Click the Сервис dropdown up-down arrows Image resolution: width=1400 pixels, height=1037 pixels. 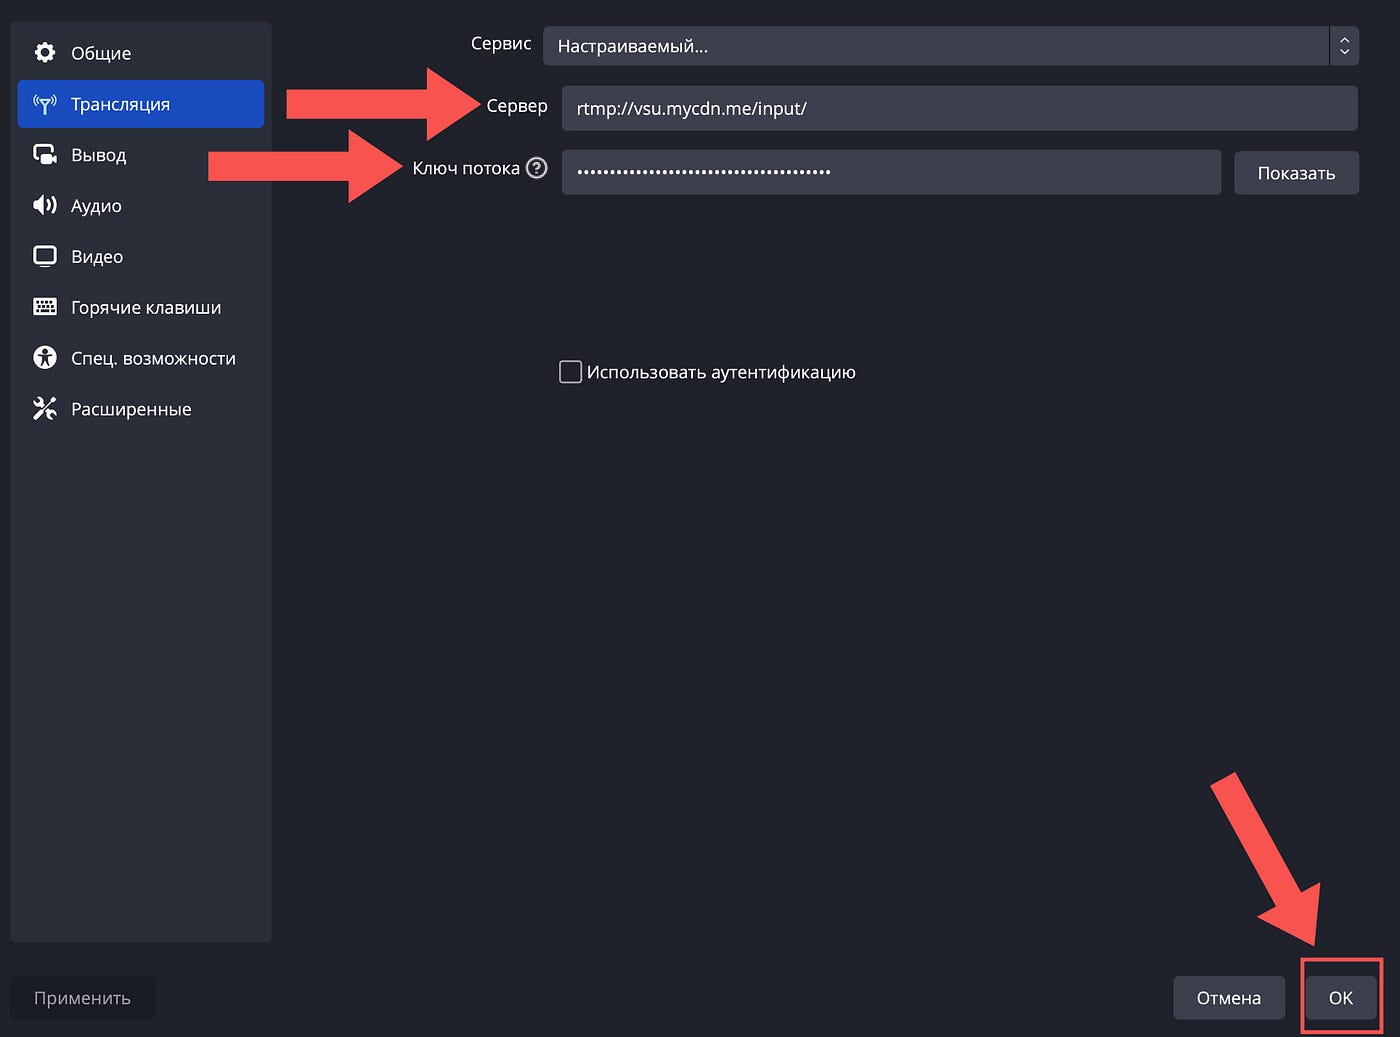(x=1344, y=46)
